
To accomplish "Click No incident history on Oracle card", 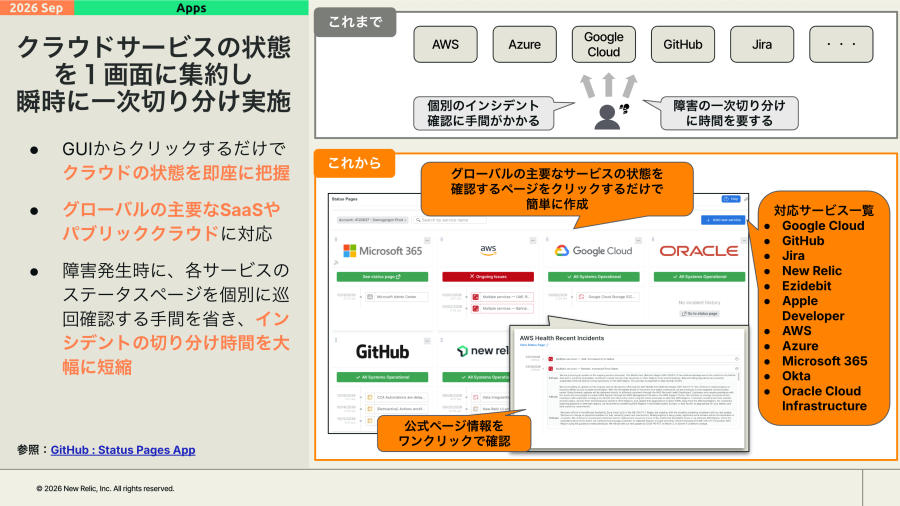I will coord(699,302).
